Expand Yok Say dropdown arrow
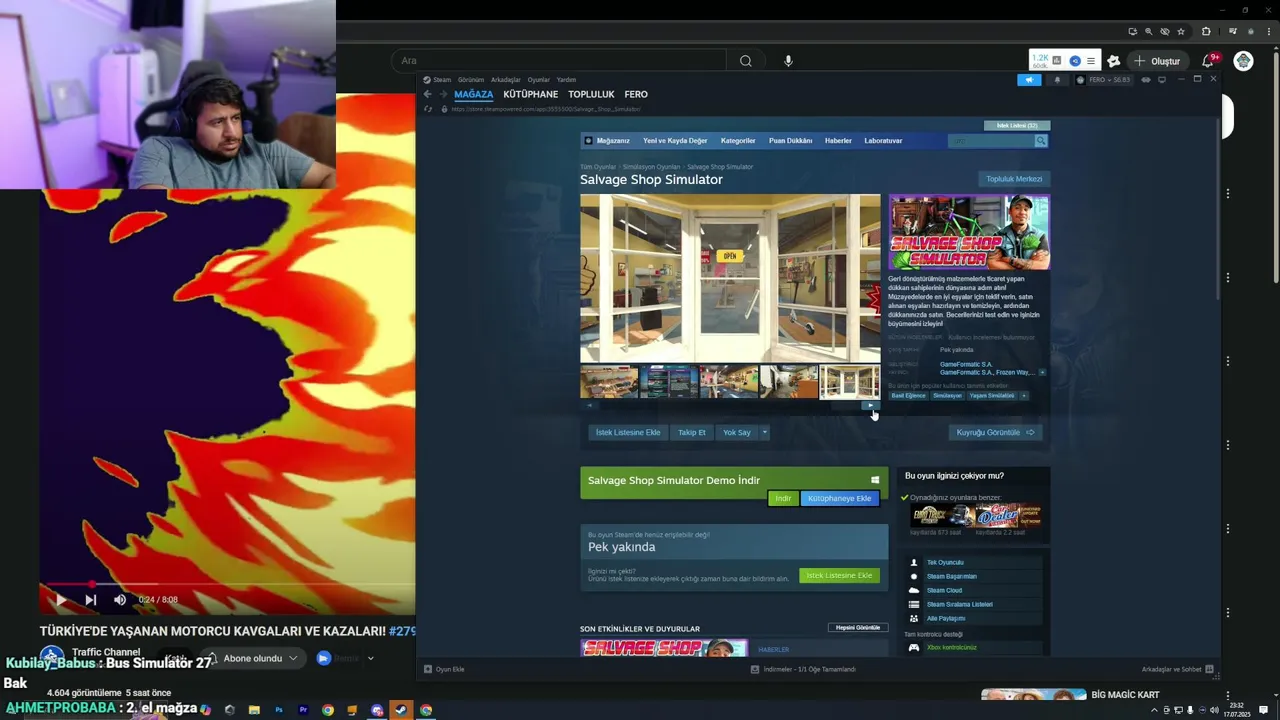Viewport: 1280px width, 720px height. (764, 432)
